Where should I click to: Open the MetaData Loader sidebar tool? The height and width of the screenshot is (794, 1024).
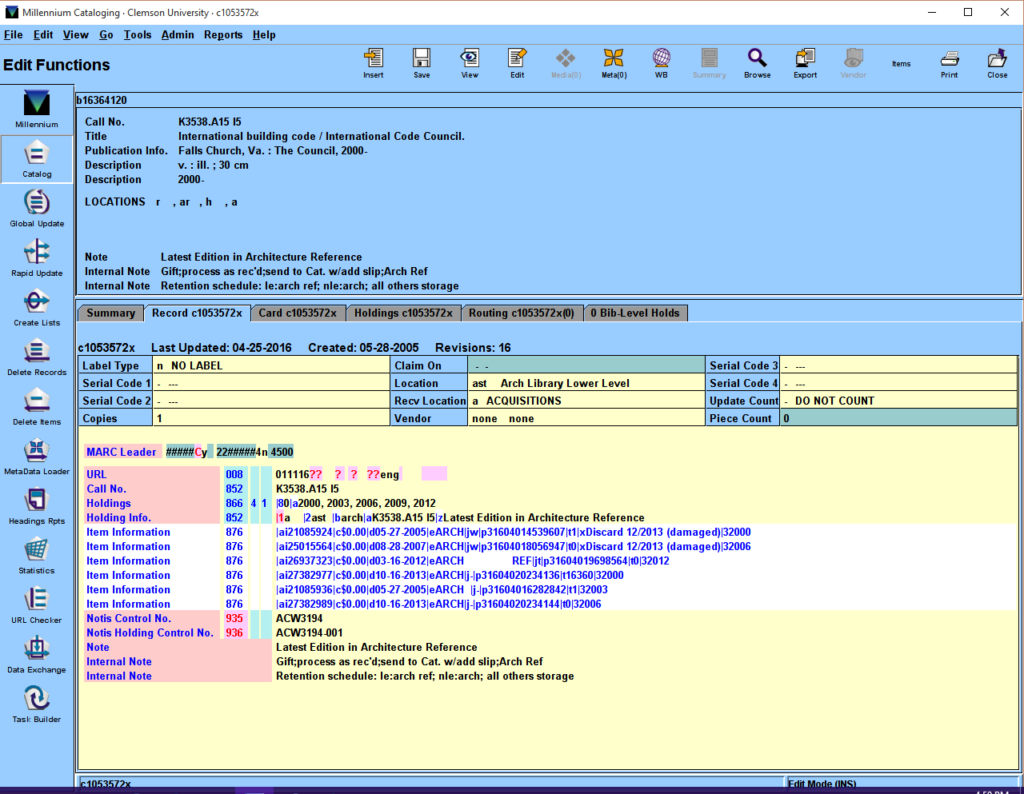click(x=37, y=455)
